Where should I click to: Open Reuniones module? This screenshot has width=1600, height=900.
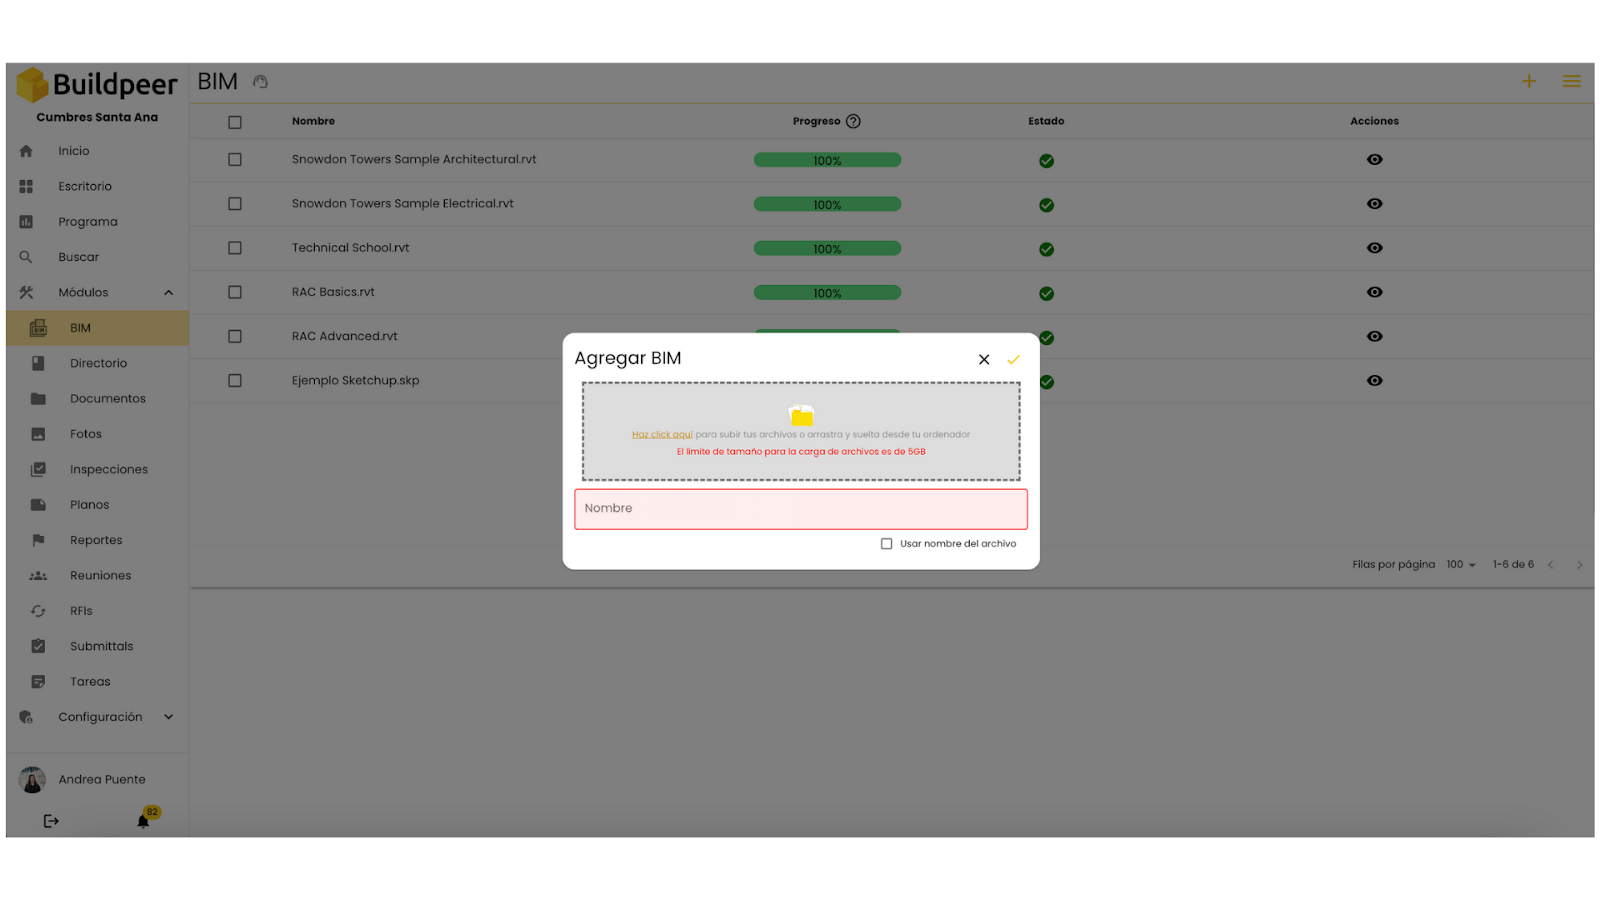97,576
